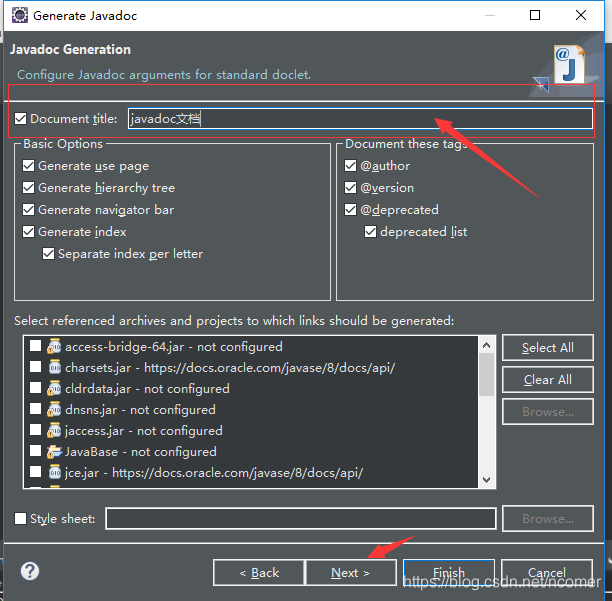The width and height of the screenshot is (612, 601).
Task: Toggle Generate use page option
Action: (28, 166)
